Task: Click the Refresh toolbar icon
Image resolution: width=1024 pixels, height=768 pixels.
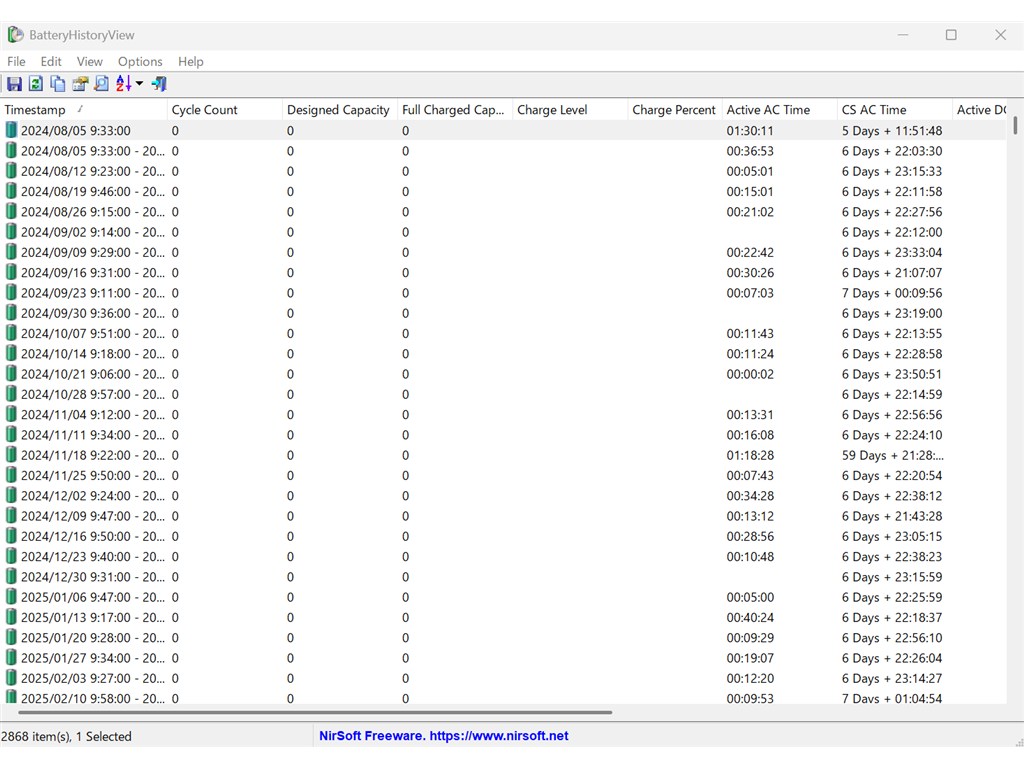Action: (x=36, y=84)
